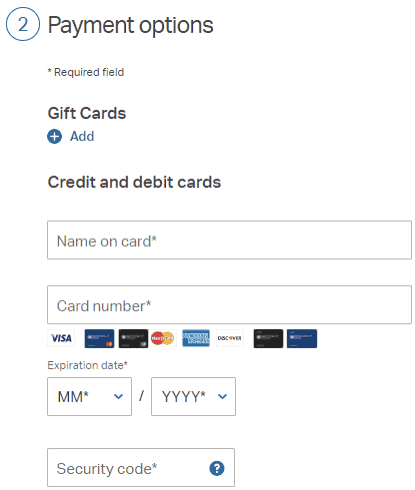
Task: Focus the Security code field
Action: click(x=141, y=467)
